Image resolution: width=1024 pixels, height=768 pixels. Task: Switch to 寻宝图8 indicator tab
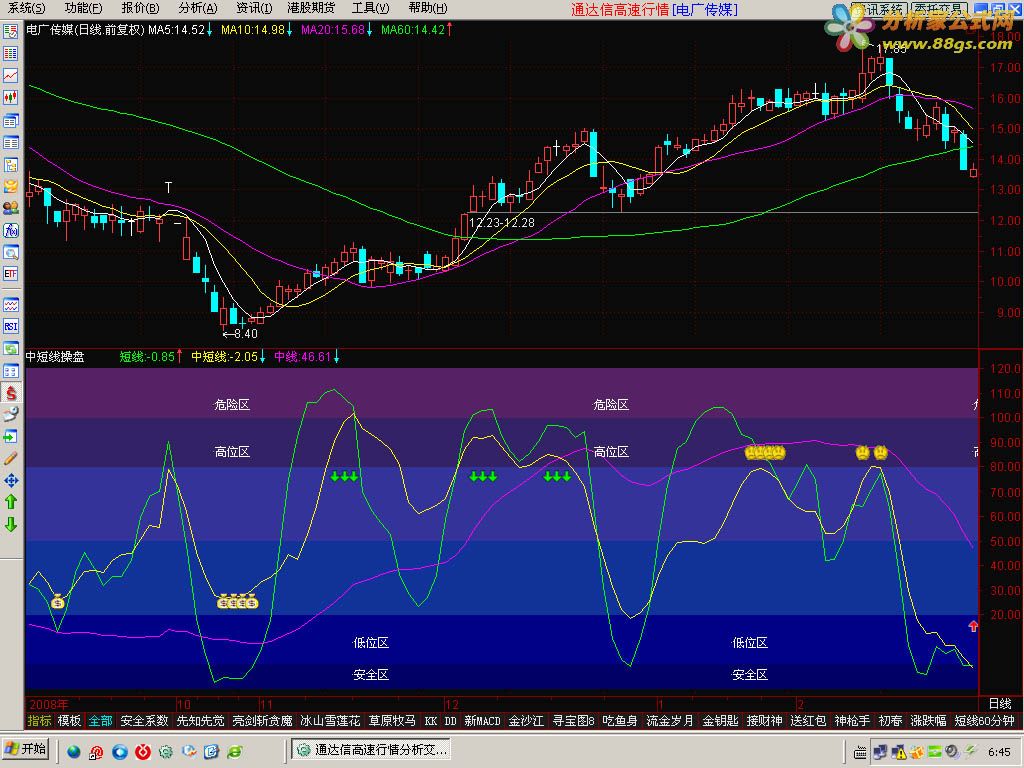coord(573,721)
